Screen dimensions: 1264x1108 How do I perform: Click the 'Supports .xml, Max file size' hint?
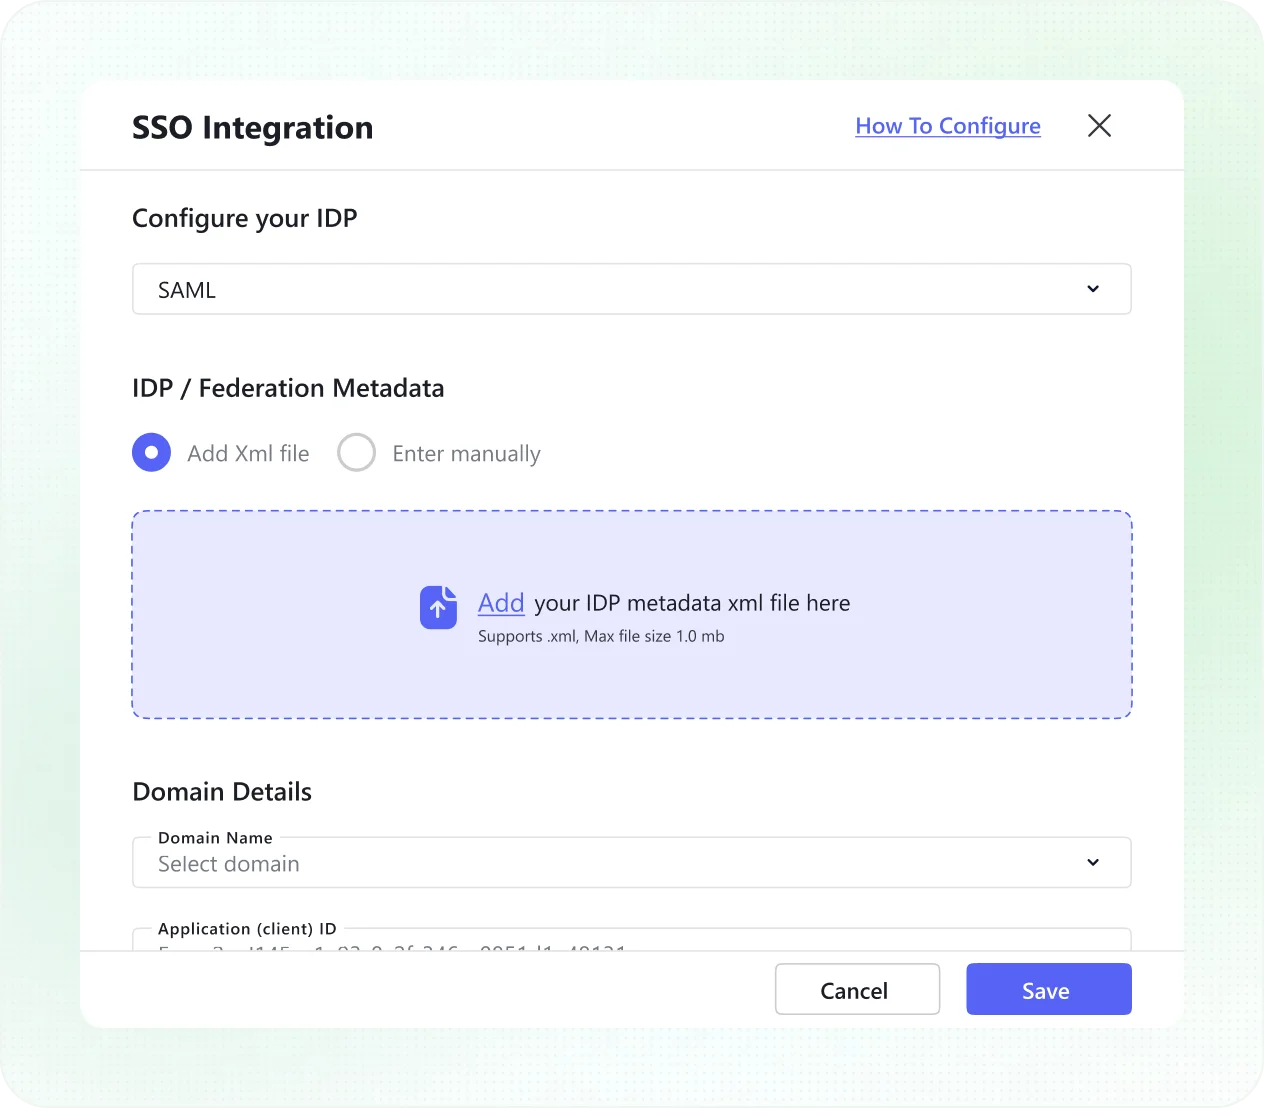(x=601, y=637)
